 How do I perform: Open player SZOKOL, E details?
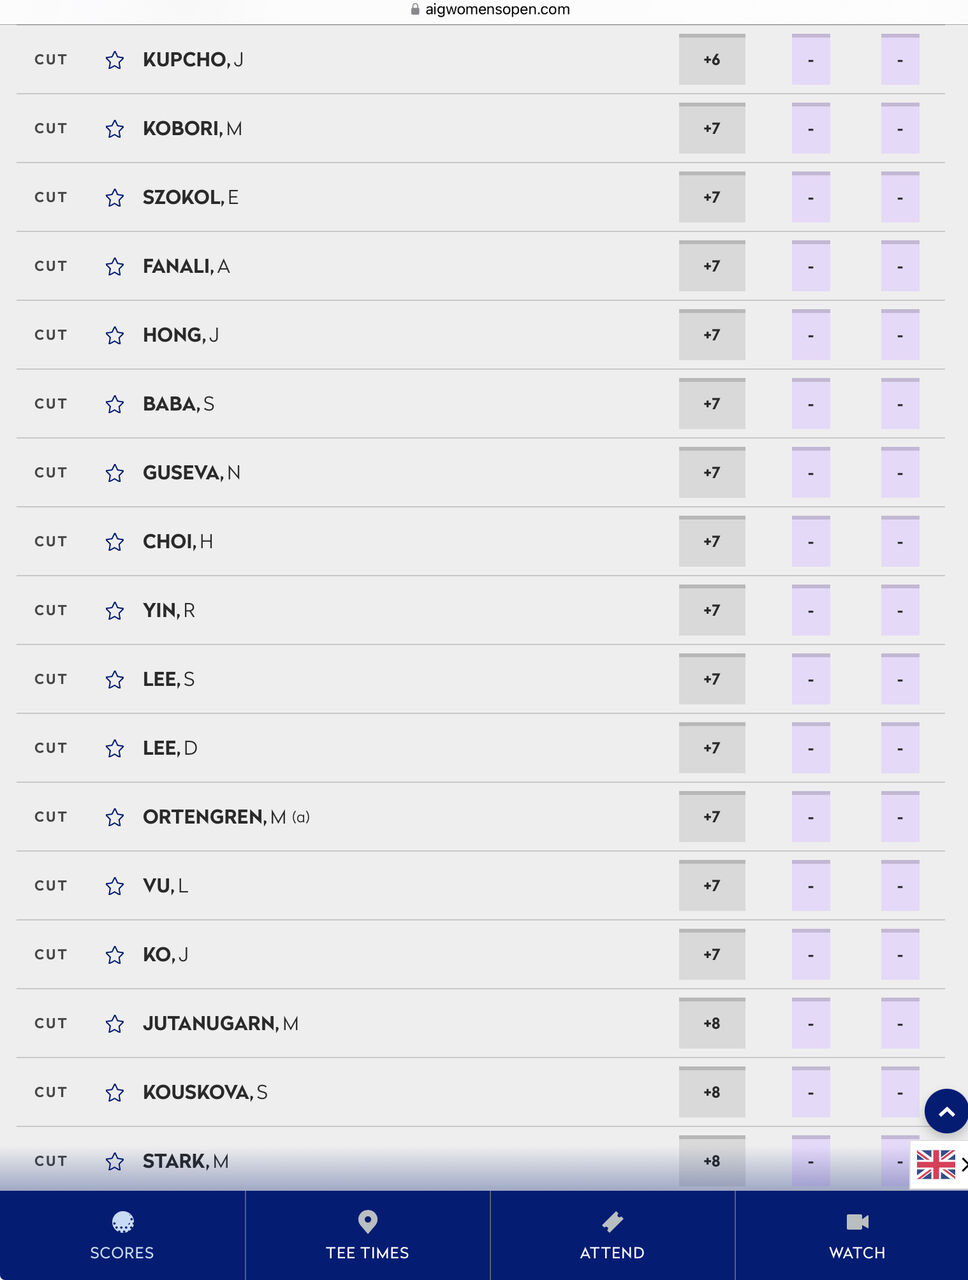190,198
